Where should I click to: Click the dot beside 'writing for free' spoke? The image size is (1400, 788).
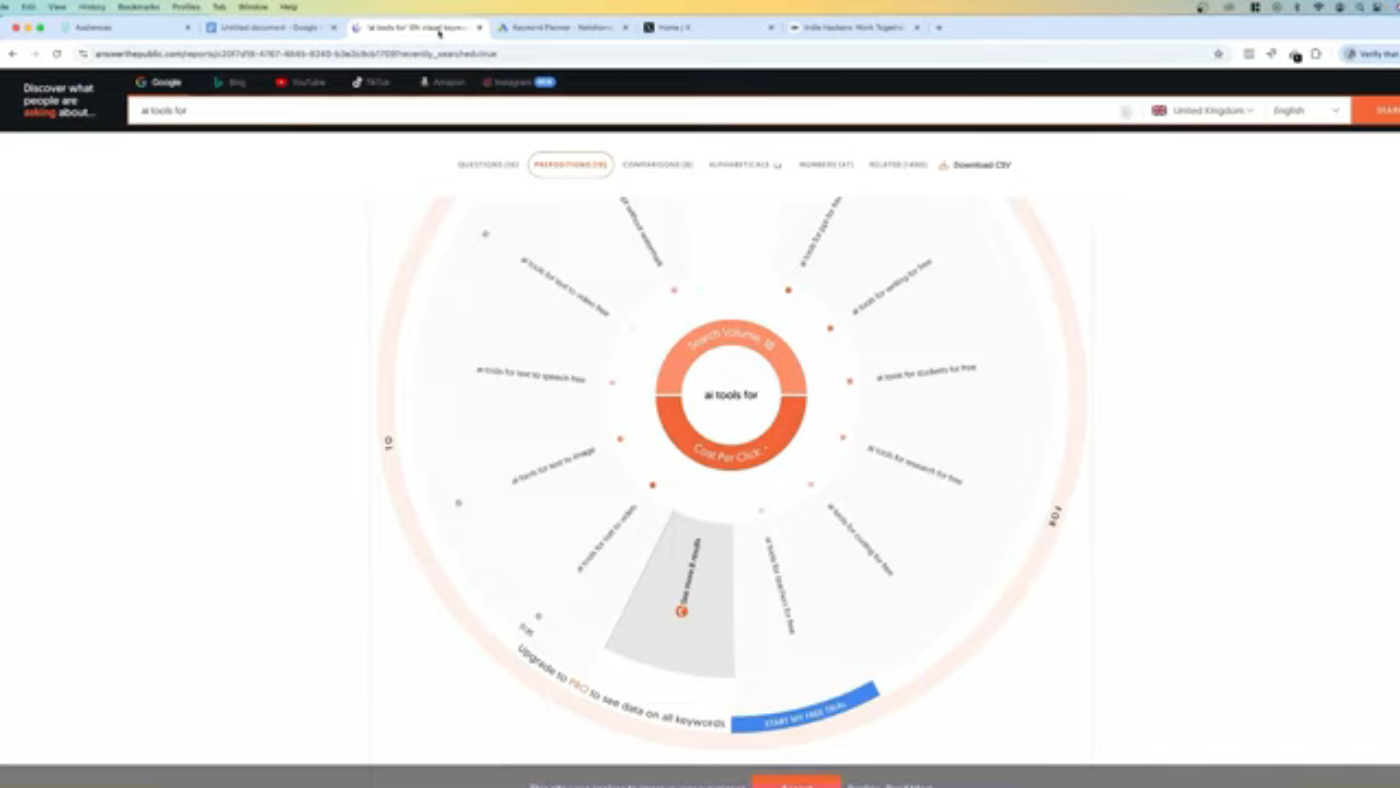click(830, 328)
